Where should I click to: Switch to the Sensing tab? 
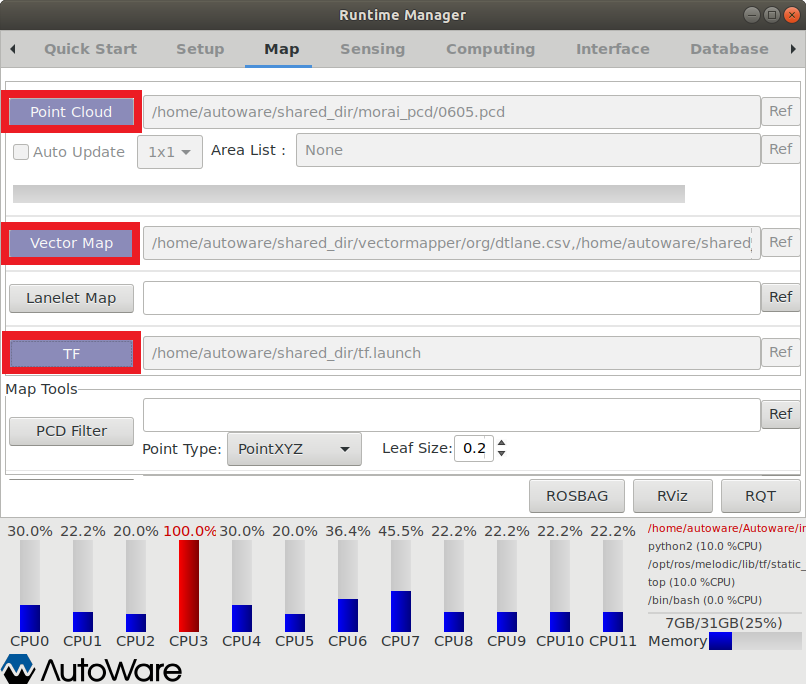point(372,49)
